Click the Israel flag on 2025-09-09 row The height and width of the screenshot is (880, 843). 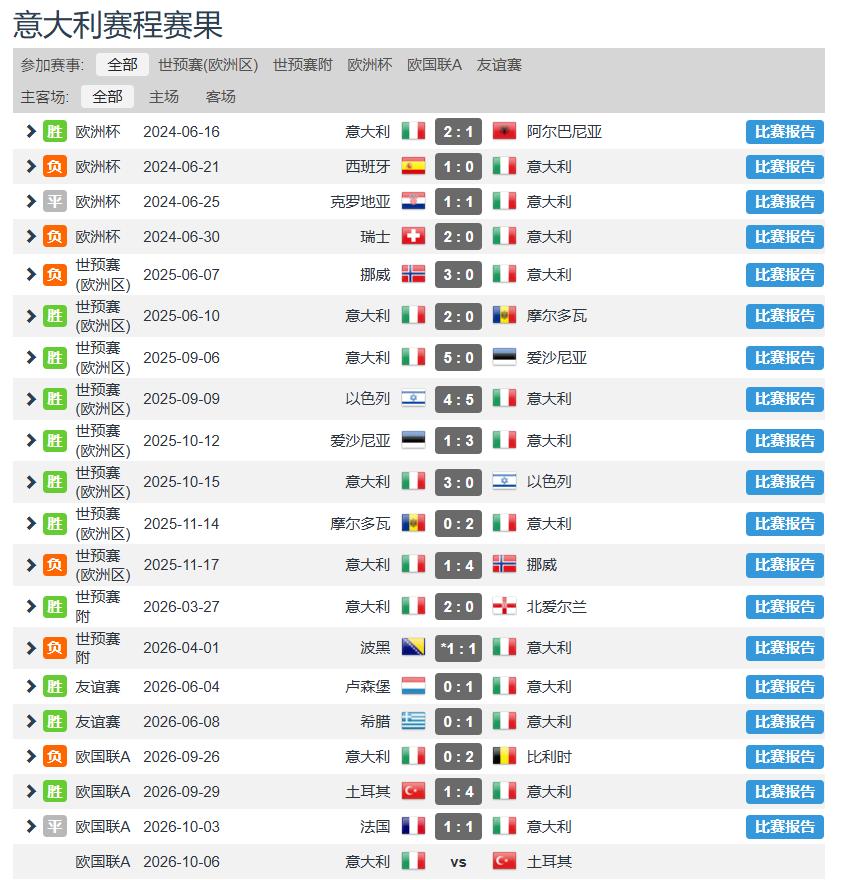[x=413, y=399]
